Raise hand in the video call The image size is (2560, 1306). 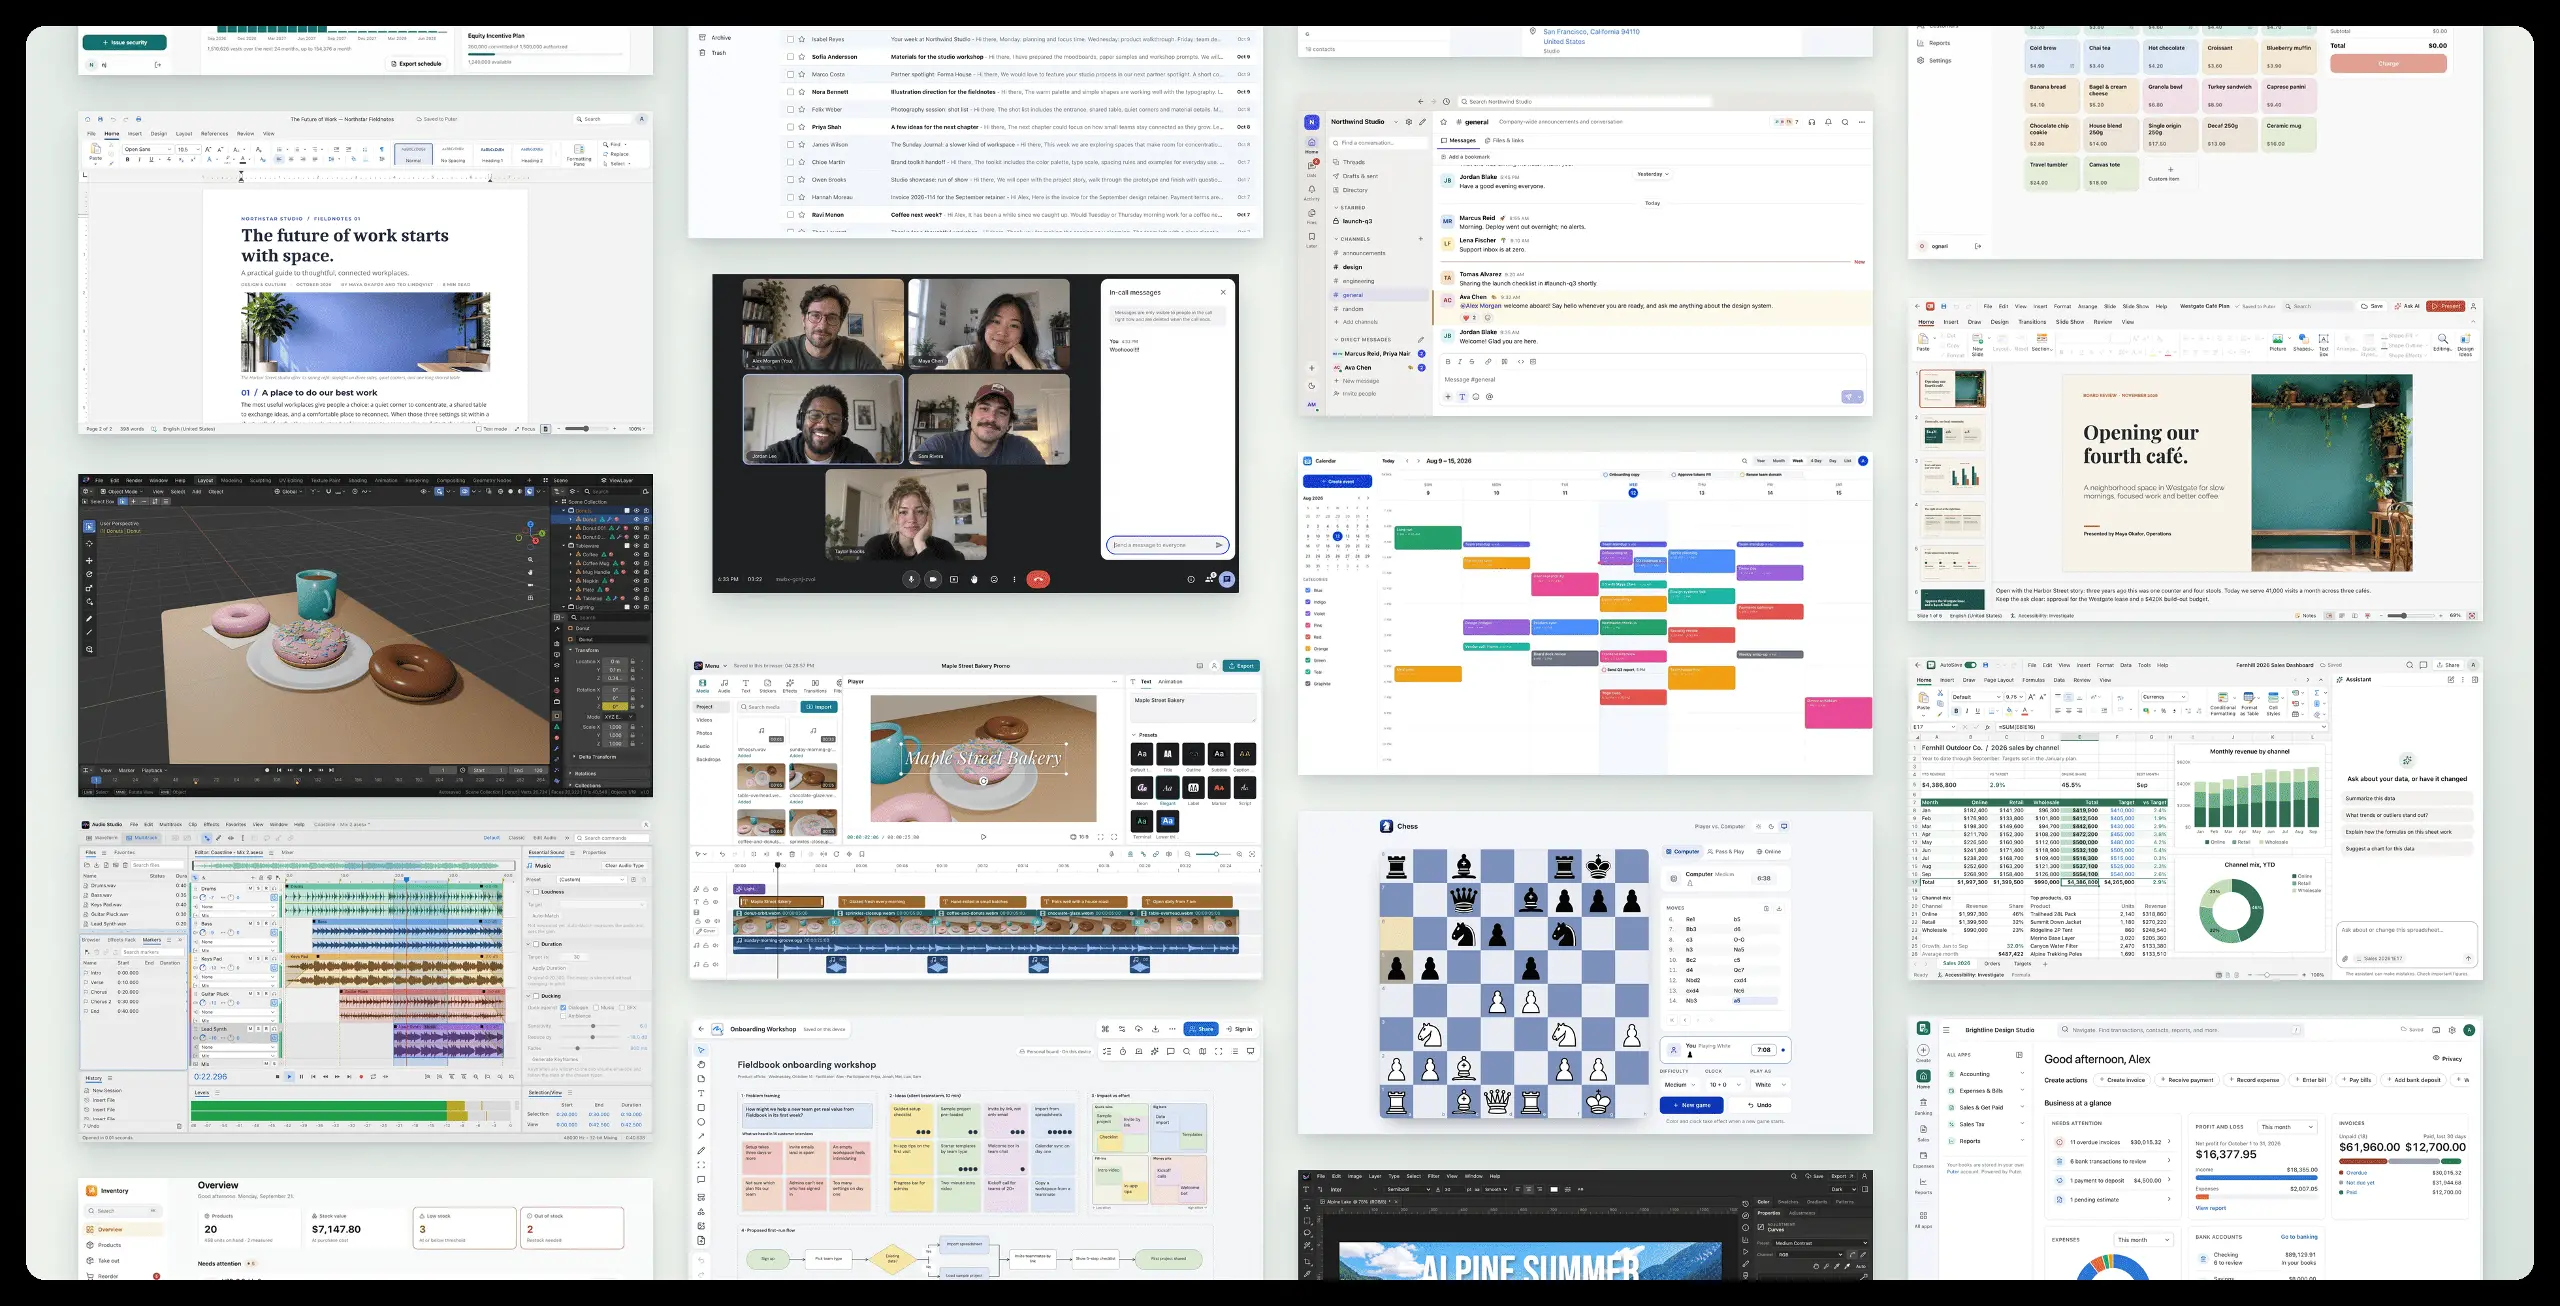click(974, 579)
